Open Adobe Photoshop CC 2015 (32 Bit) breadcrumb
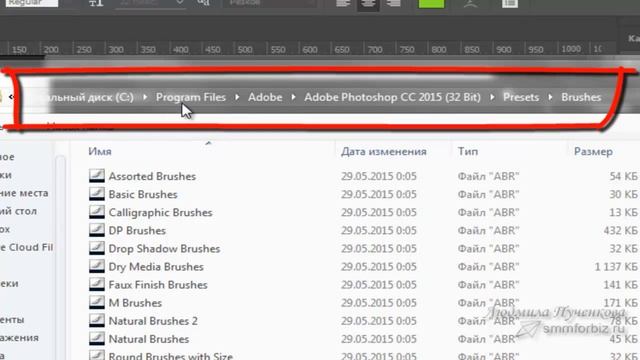Image resolution: width=640 pixels, height=360 pixels. tap(392, 97)
